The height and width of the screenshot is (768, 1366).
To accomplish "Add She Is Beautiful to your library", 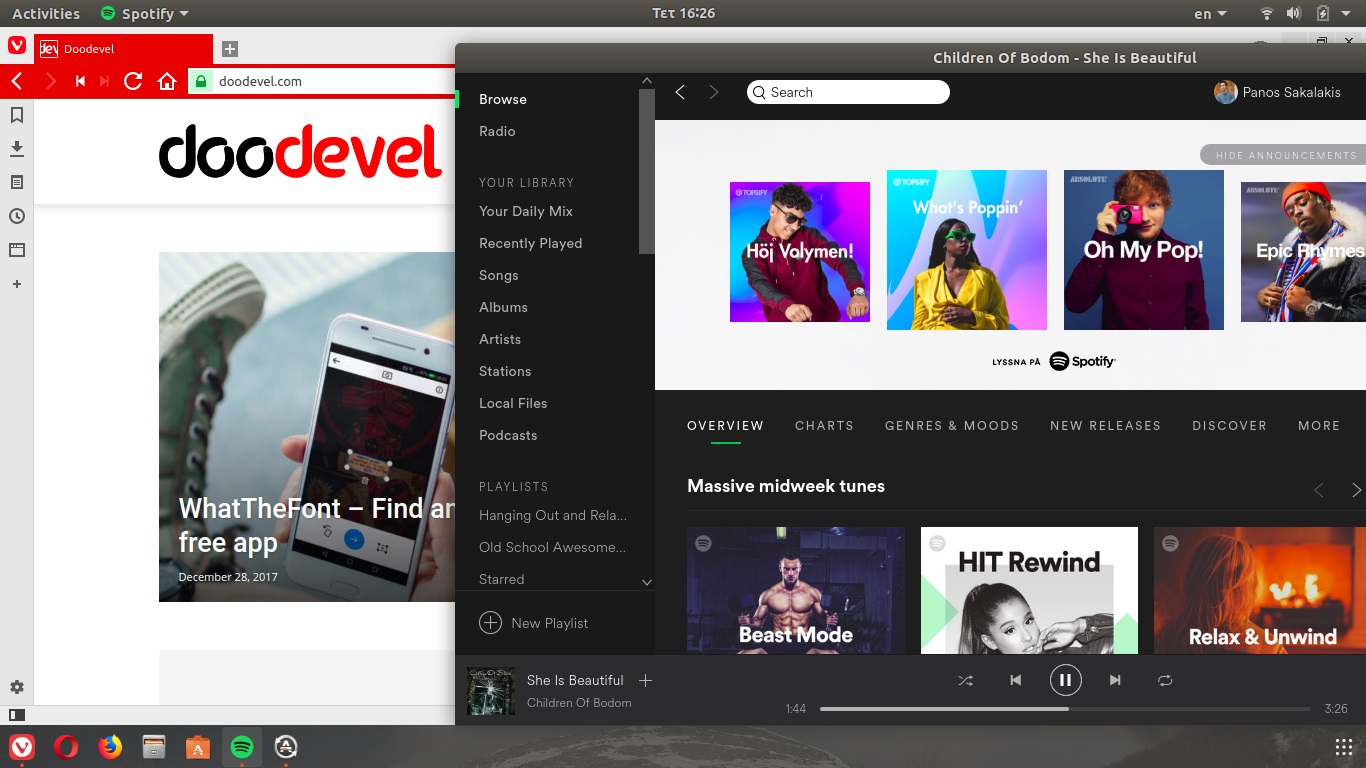I will click(x=646, y=679).
